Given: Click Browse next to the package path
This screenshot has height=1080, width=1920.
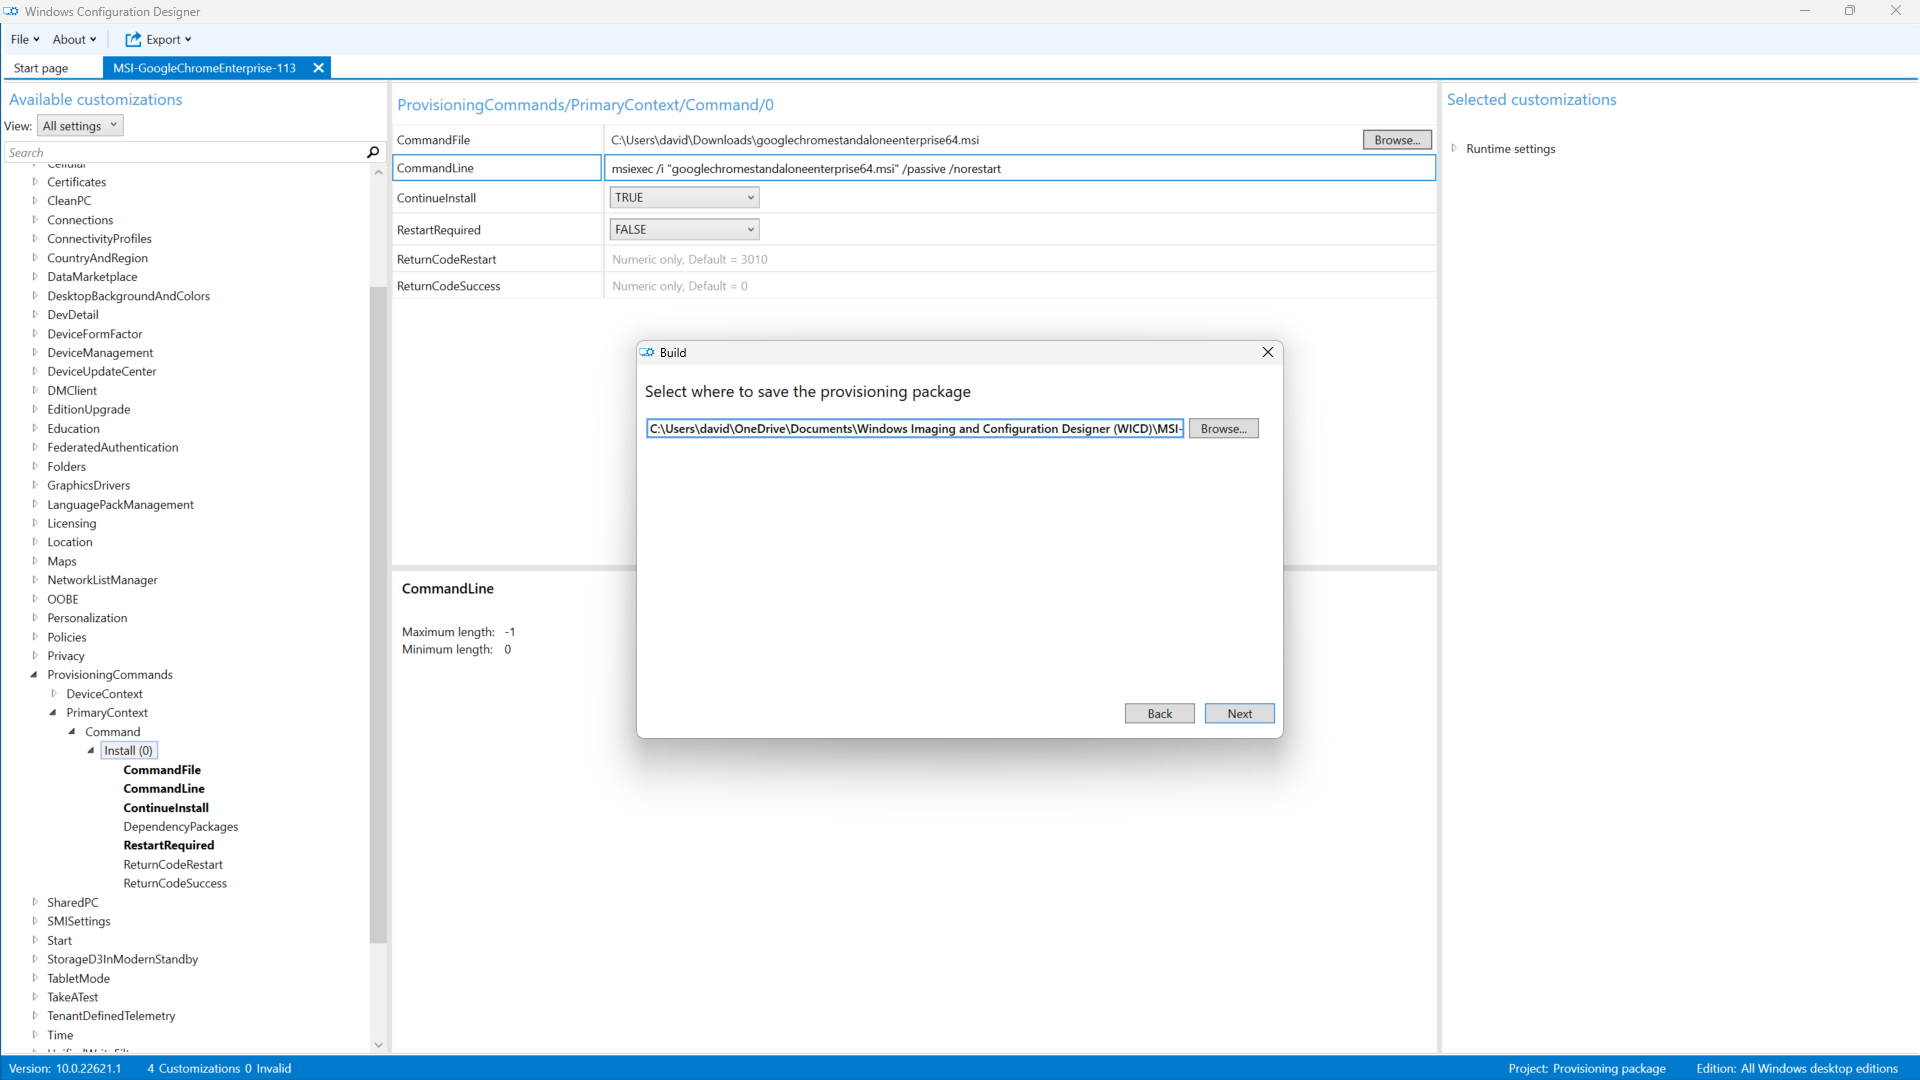Looking at the screenshot, I should pos(1223,429).
